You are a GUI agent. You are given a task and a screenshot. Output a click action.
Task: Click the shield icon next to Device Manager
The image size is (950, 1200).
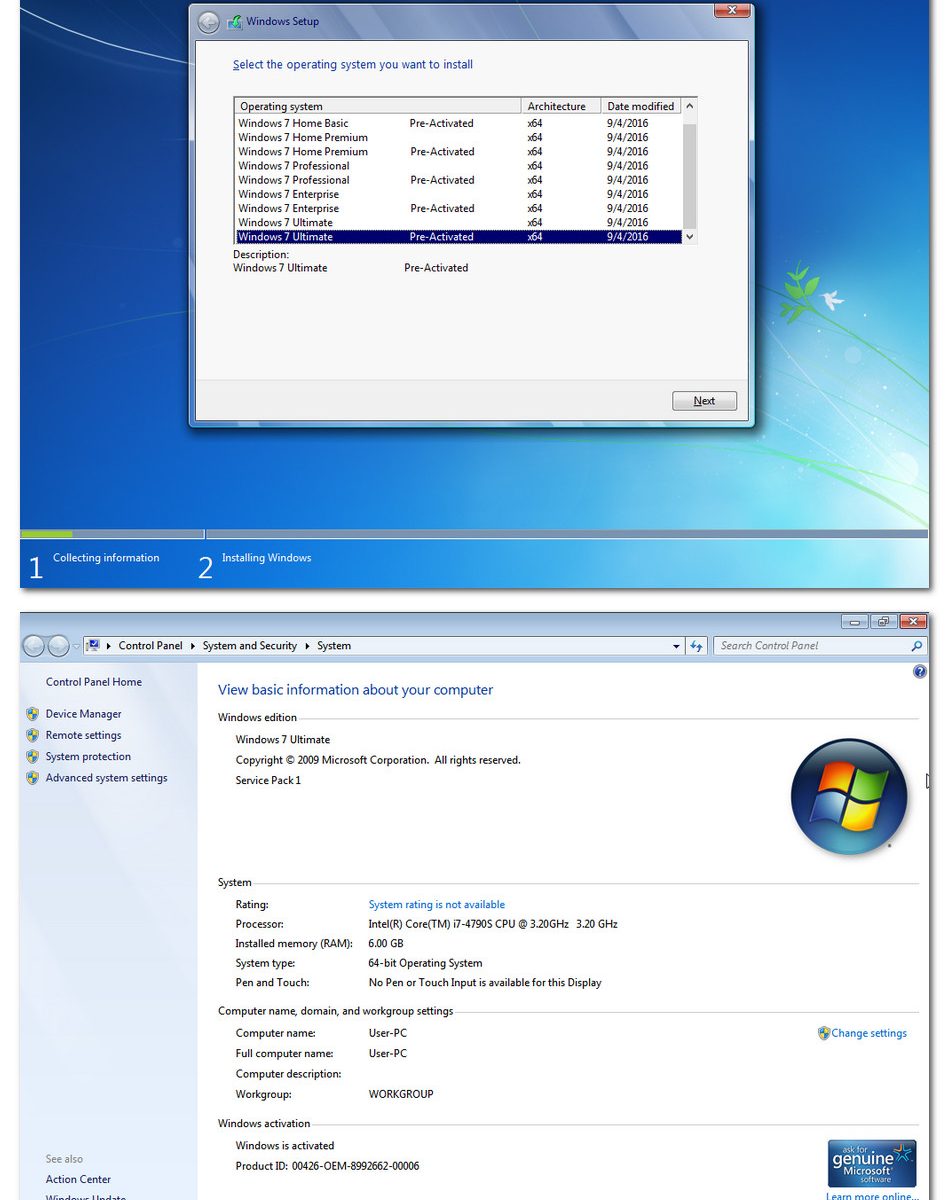33,714
